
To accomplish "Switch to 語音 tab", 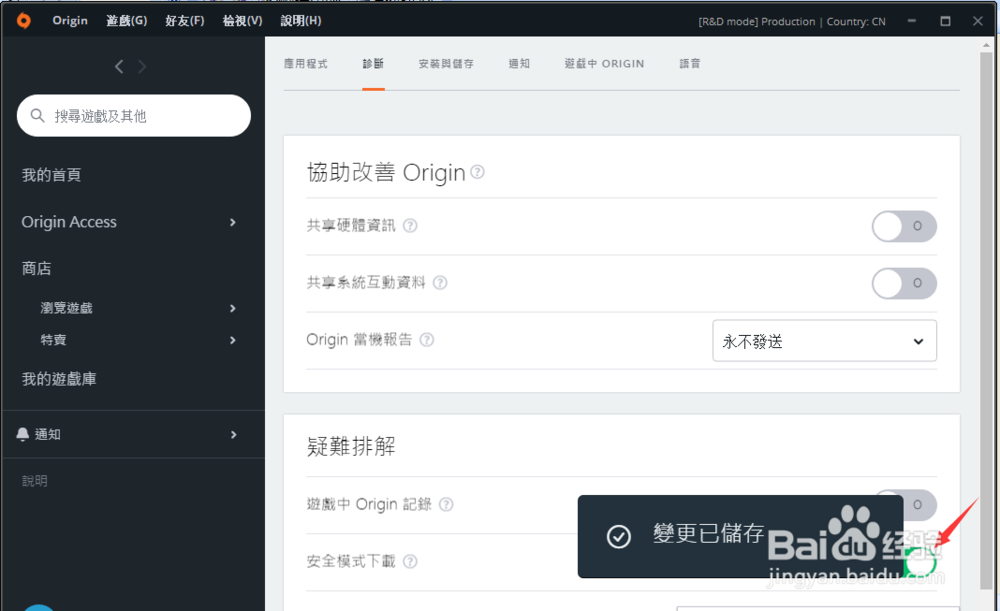I will [690, 64].
